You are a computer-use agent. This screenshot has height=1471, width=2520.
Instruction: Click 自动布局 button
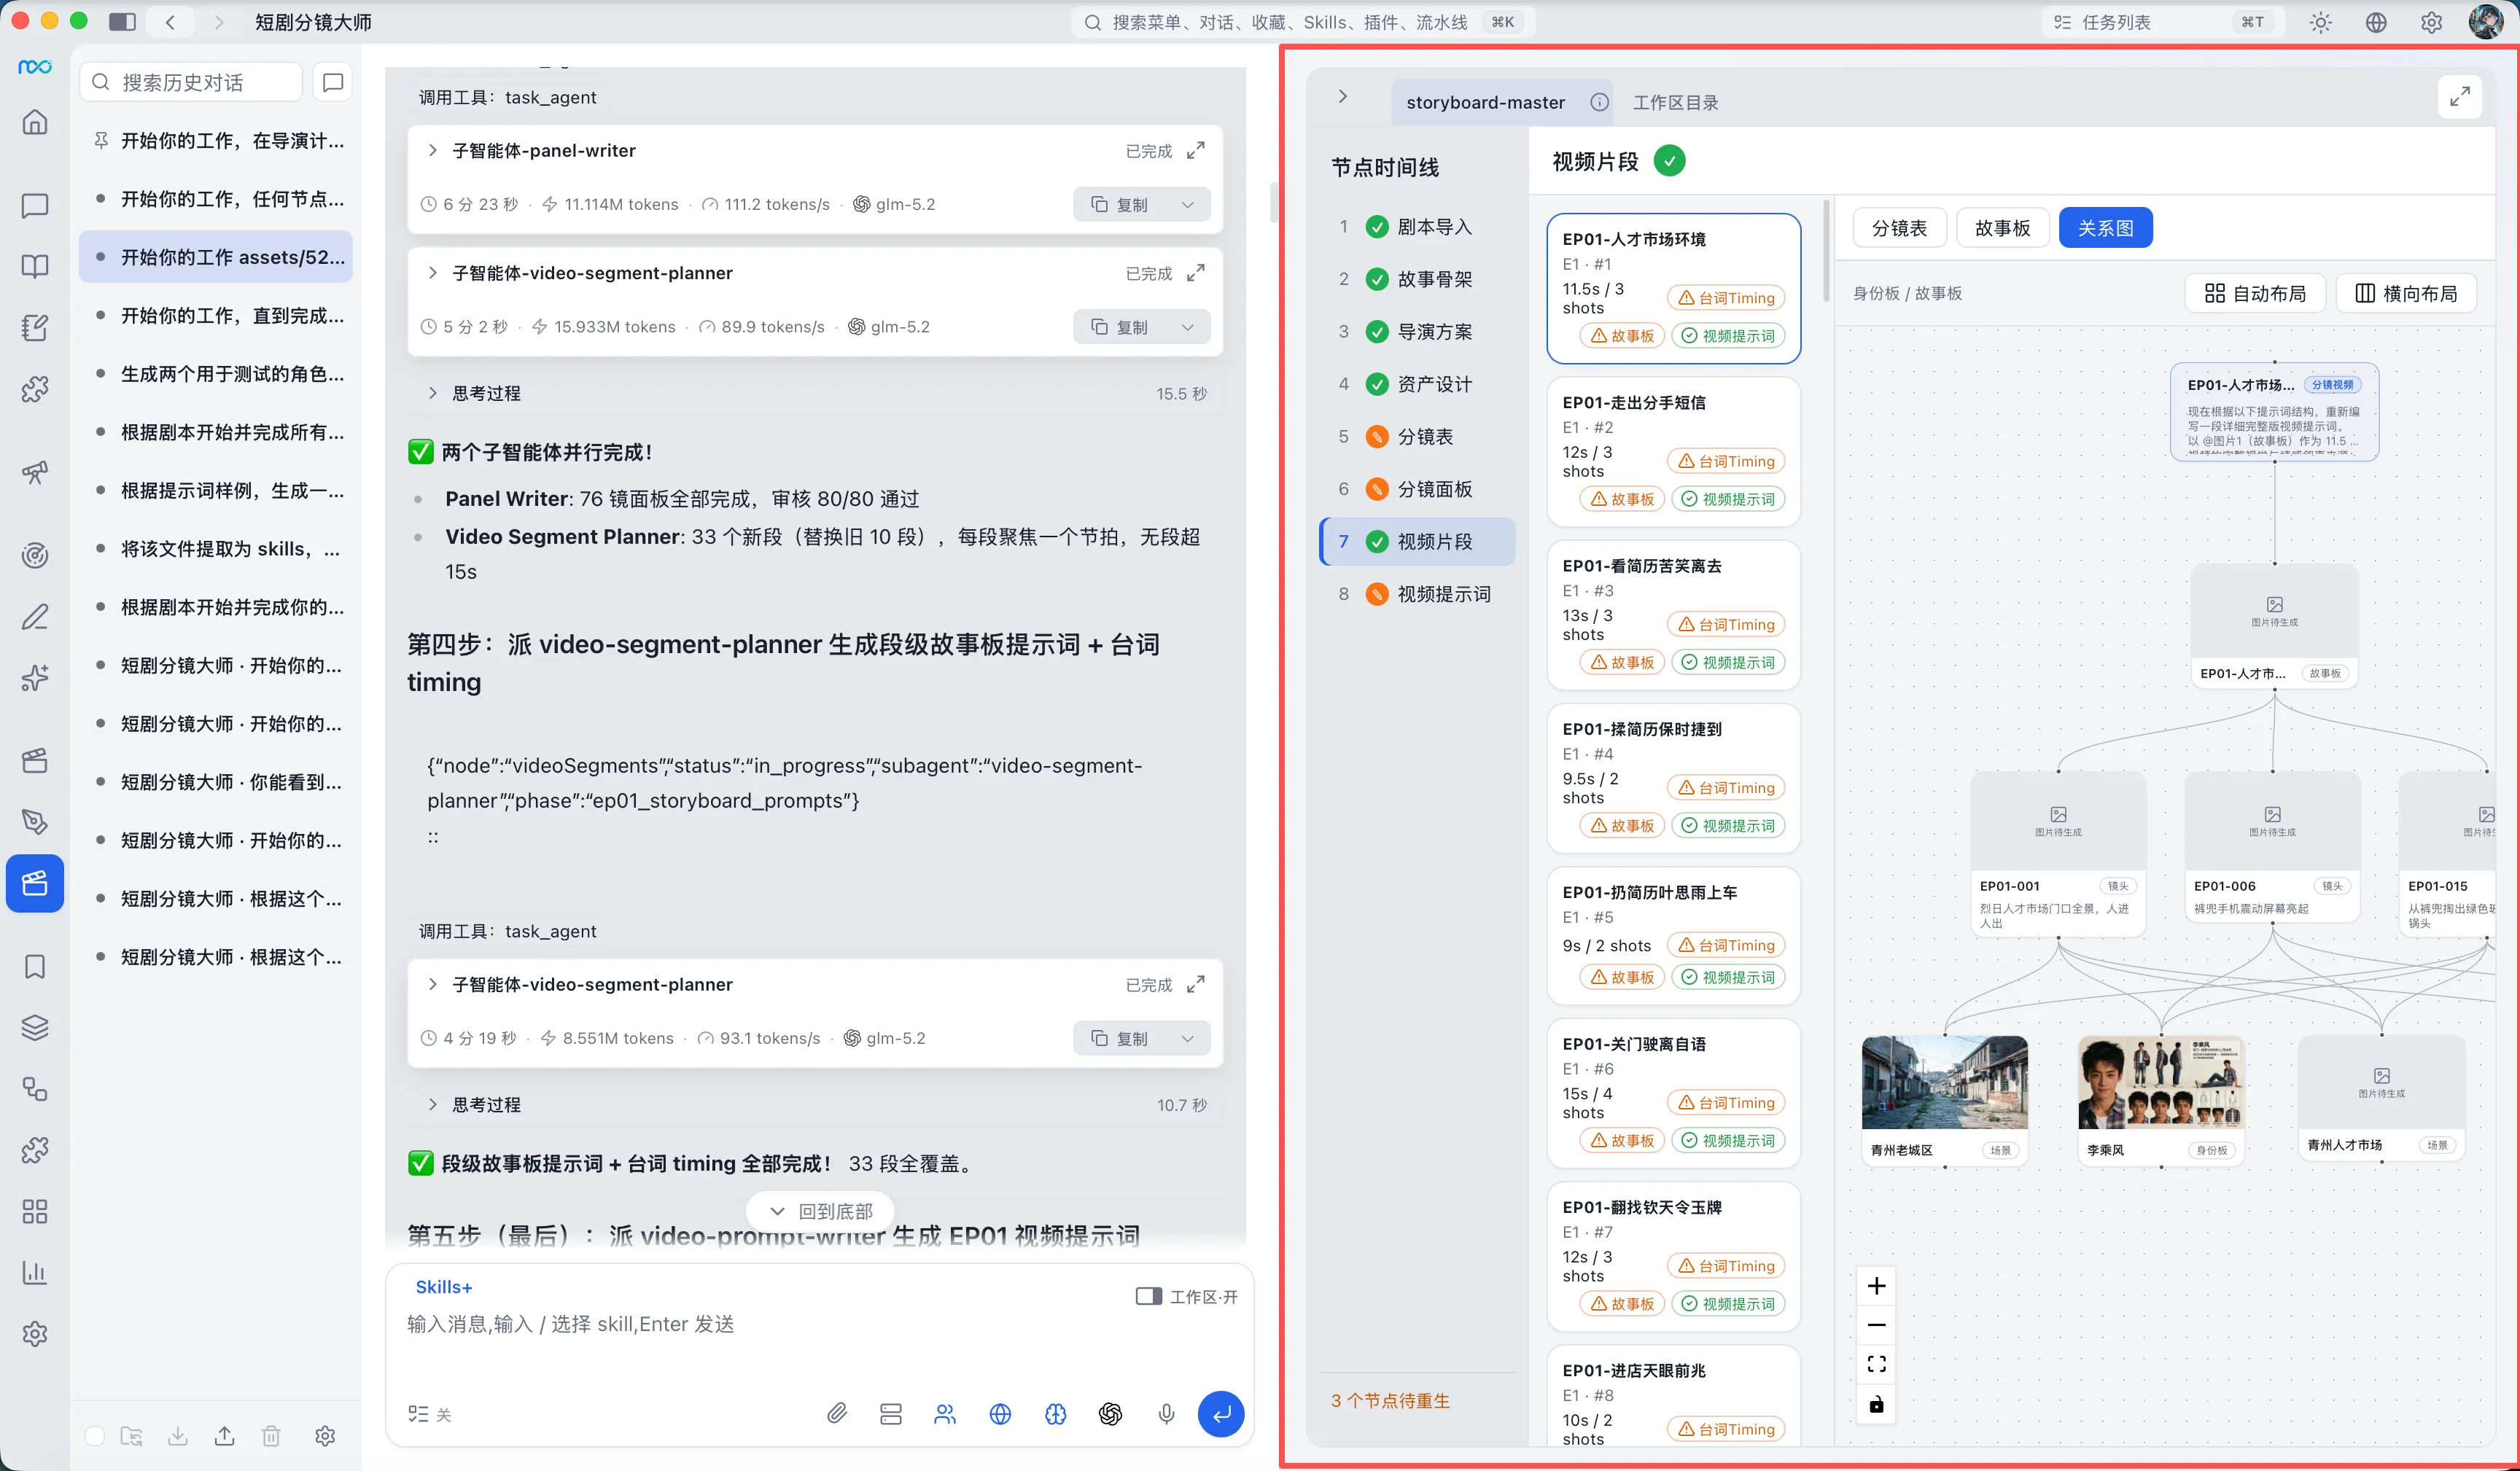(2254, 293)
